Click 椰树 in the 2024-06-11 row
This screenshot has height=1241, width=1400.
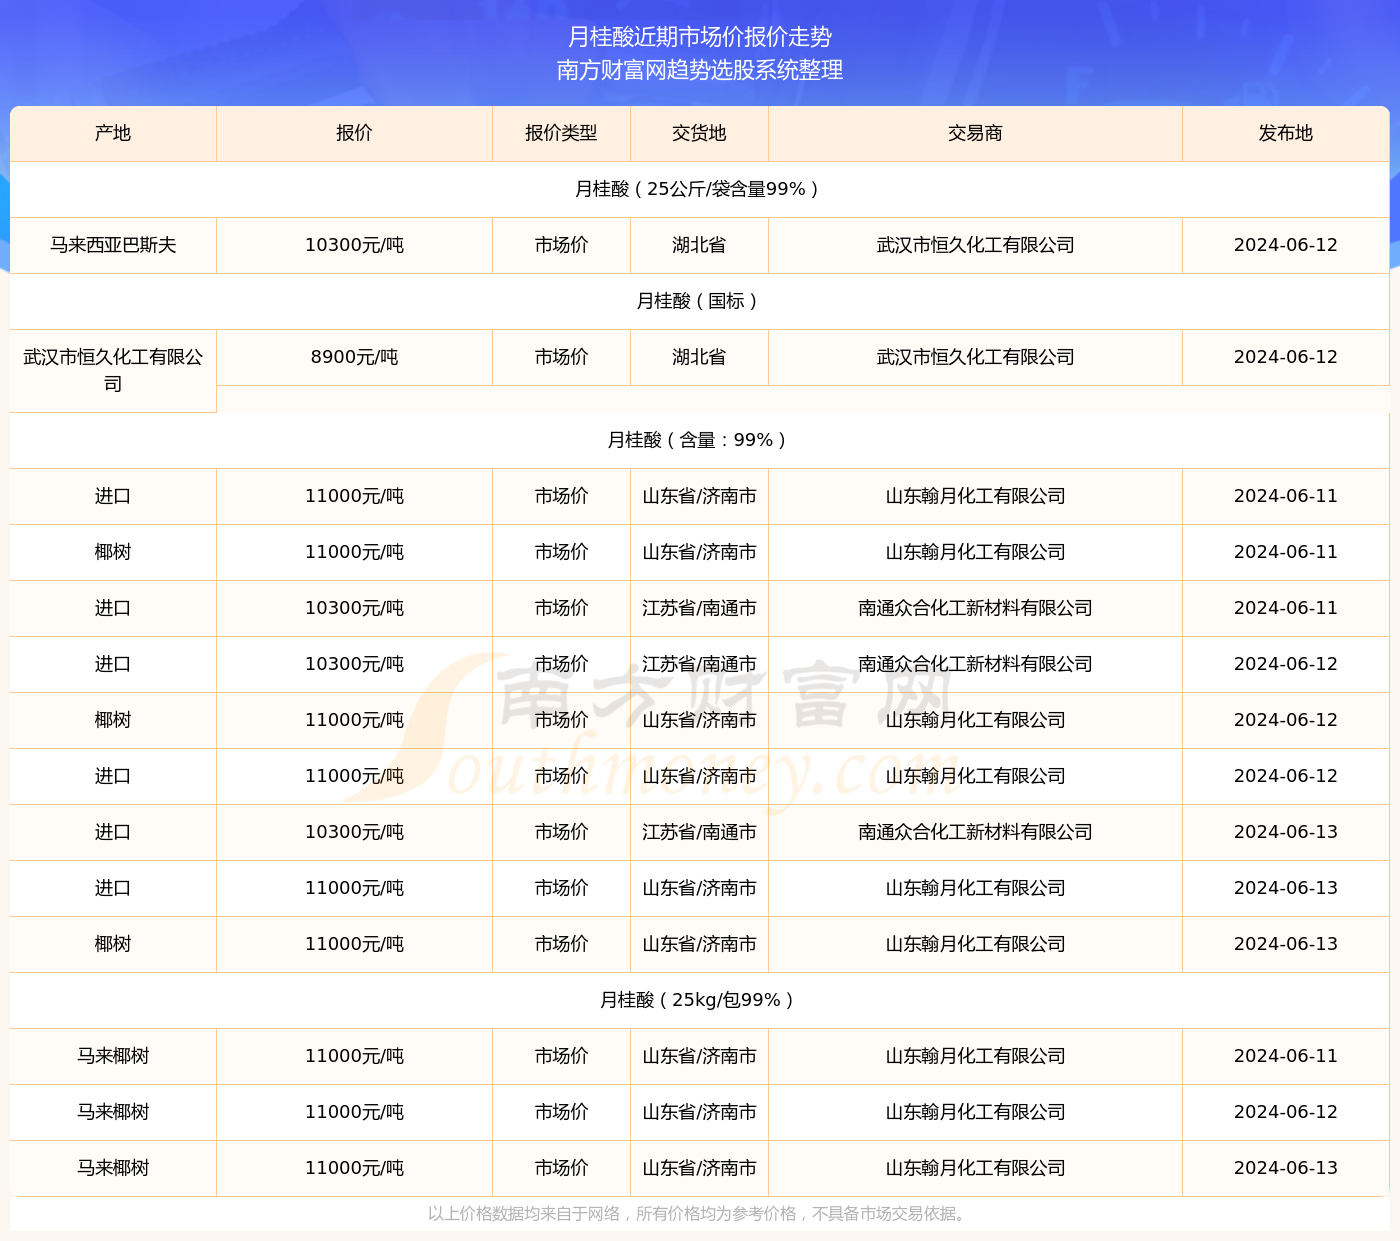tap(113, 552)
